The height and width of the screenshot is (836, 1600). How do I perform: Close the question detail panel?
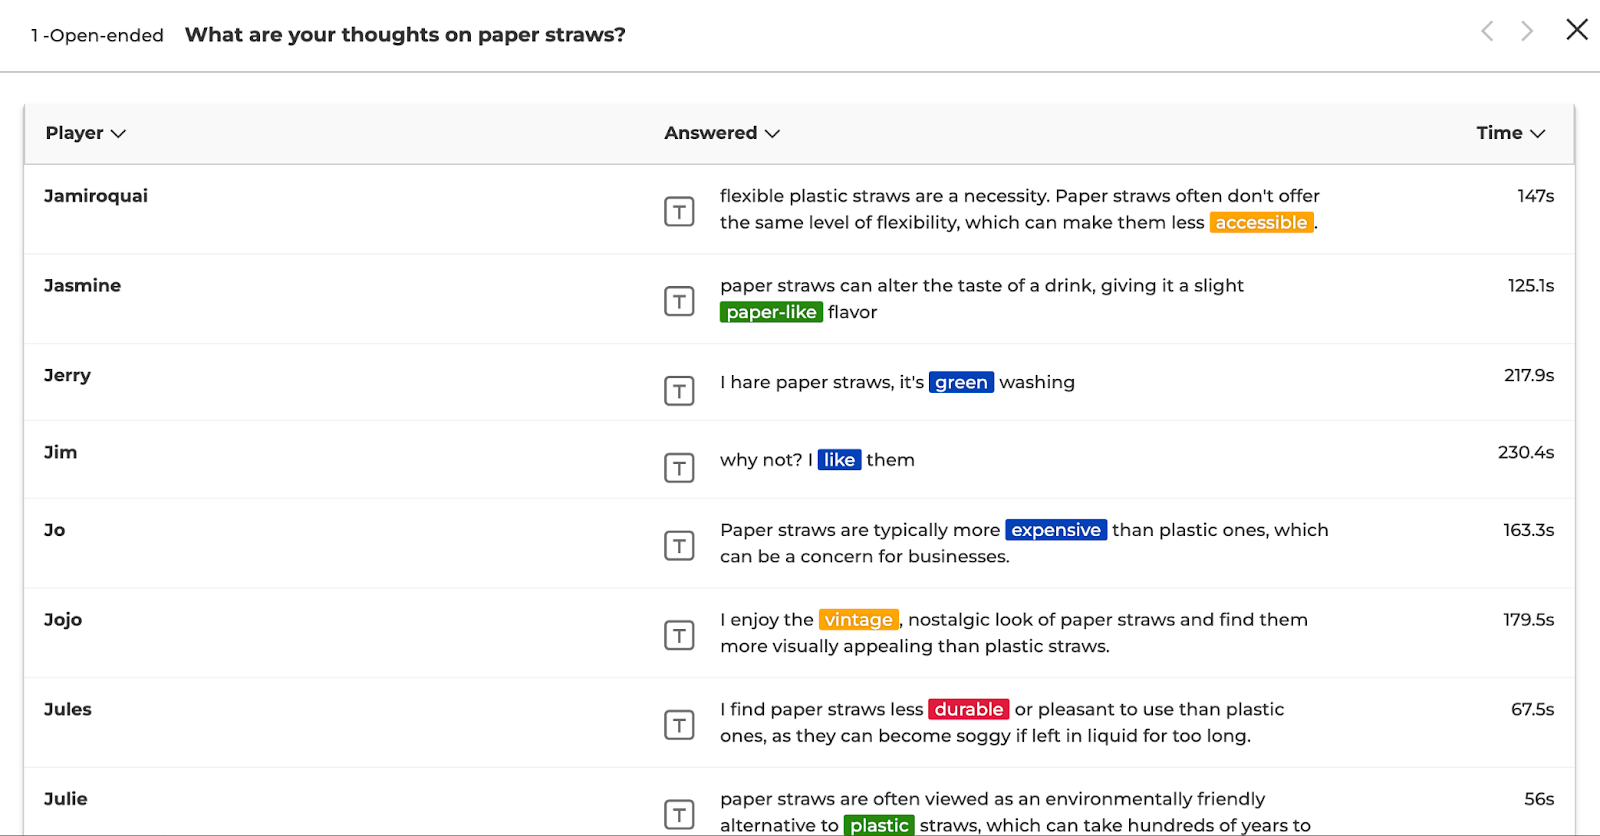1577,30
